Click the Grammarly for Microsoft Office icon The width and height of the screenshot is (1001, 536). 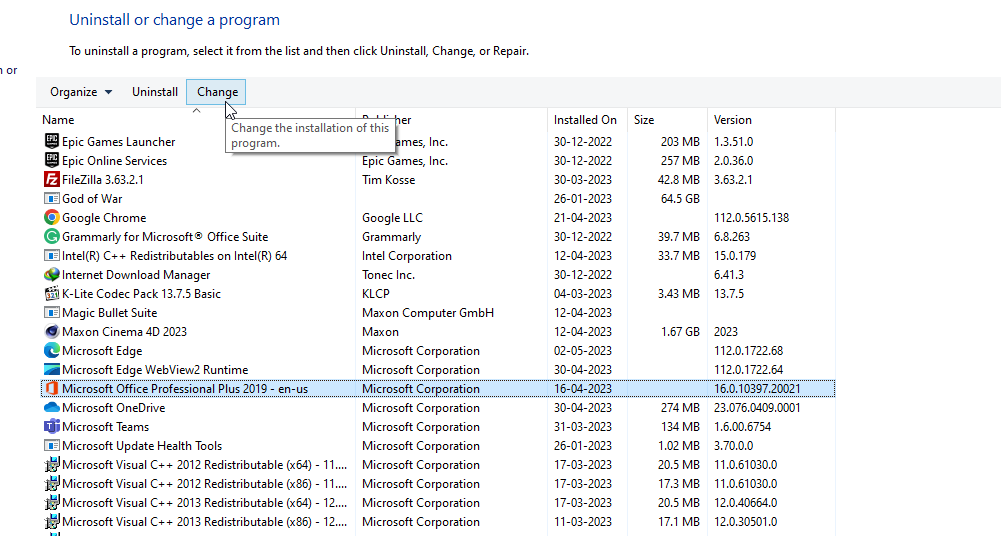(52, 236)
